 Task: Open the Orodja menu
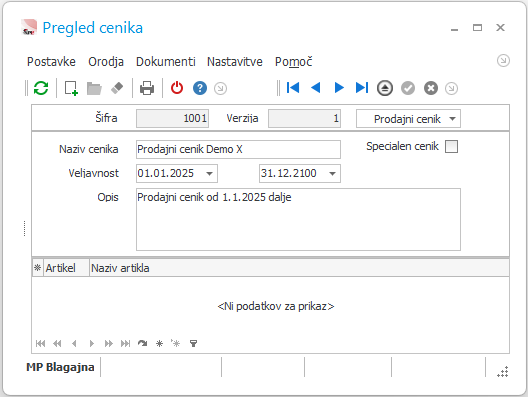coord(106,62)
